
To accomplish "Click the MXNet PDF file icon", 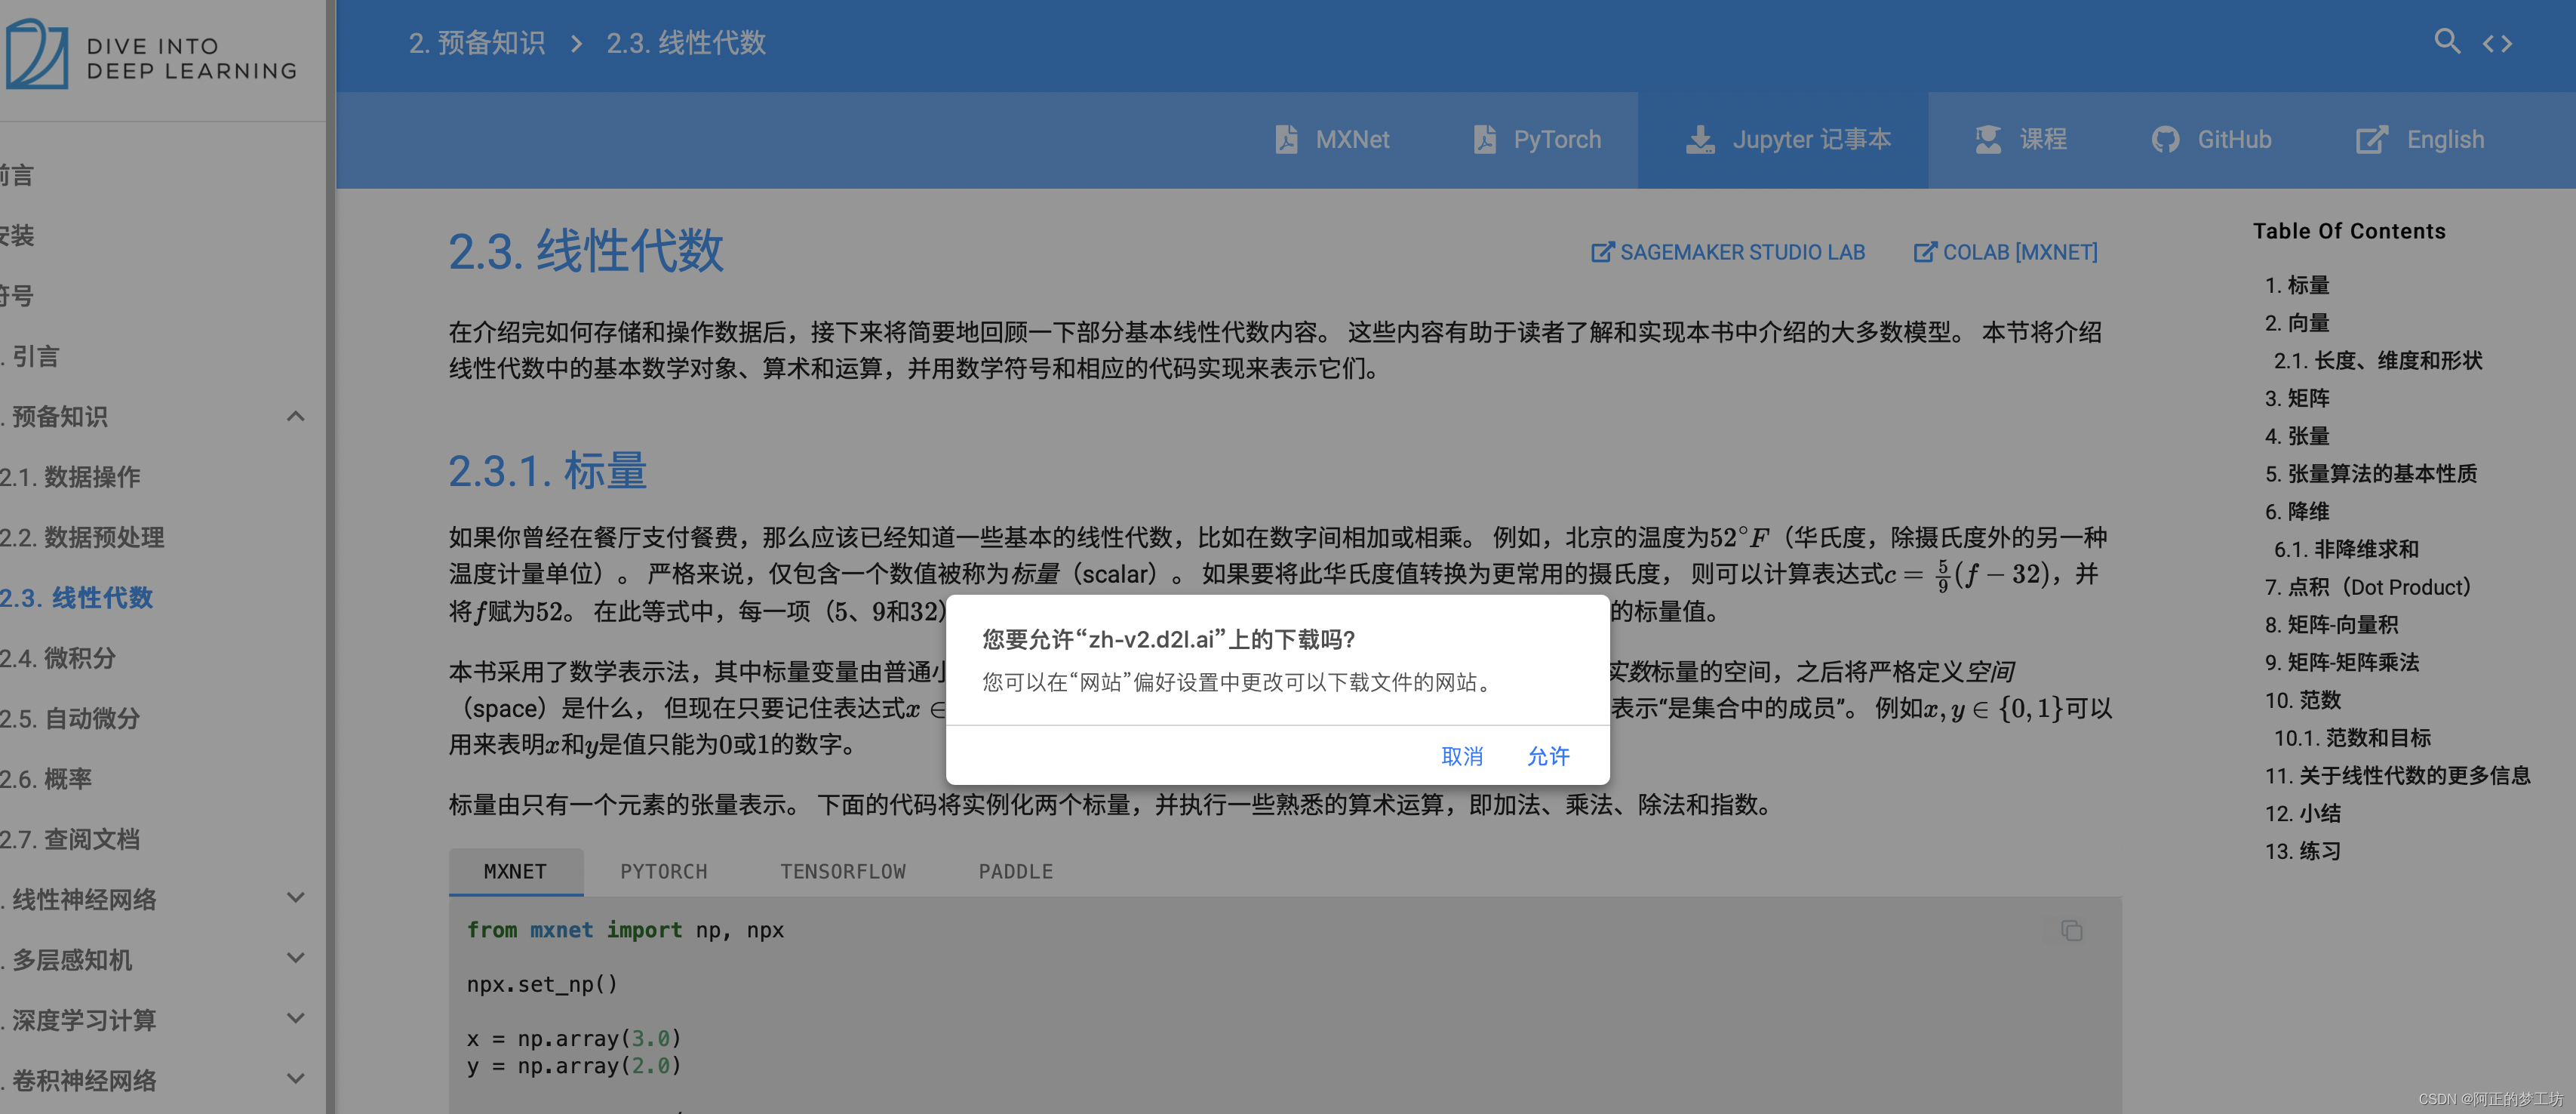I will click(1286, 139).
